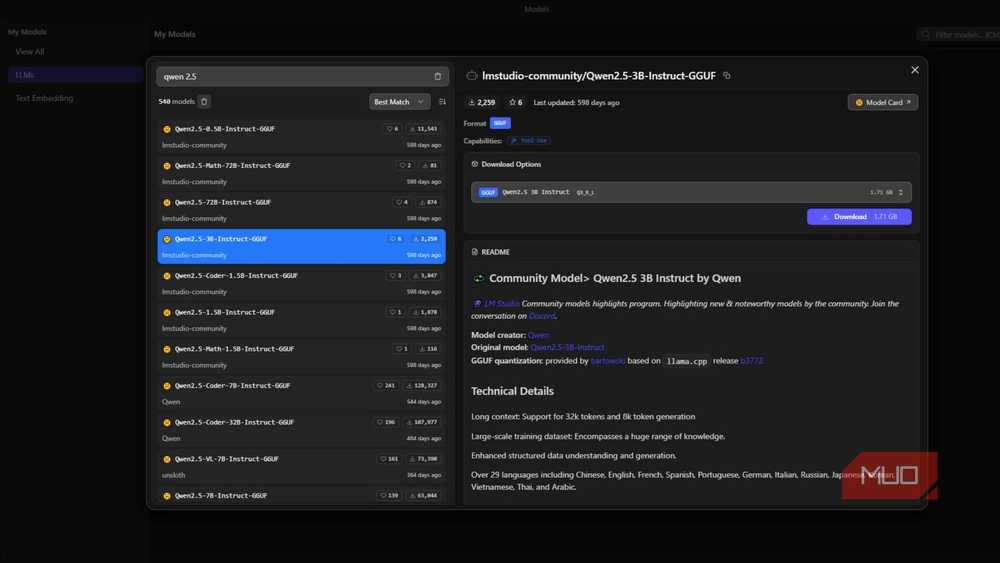This screenshot has height=563, width=1000.
Task: Open the b3772 llama.cpp release link
Action: (751, 361)
